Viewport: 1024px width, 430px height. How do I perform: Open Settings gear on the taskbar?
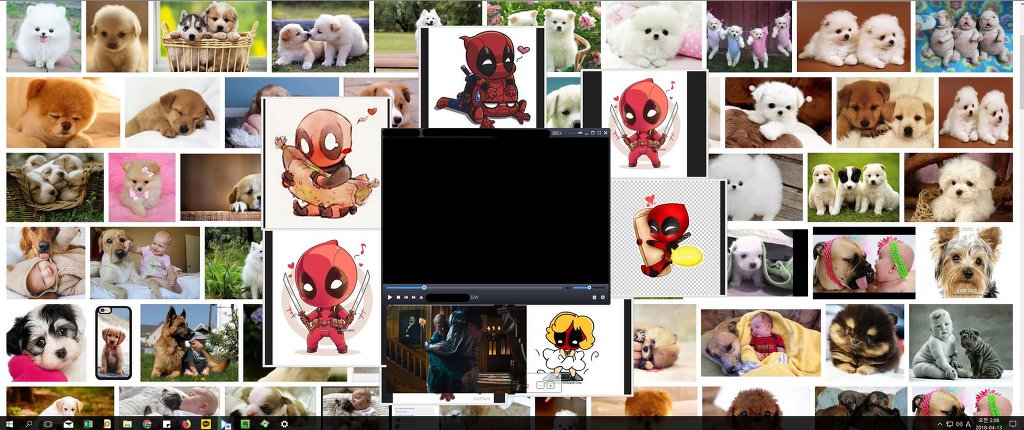[284, 424]
